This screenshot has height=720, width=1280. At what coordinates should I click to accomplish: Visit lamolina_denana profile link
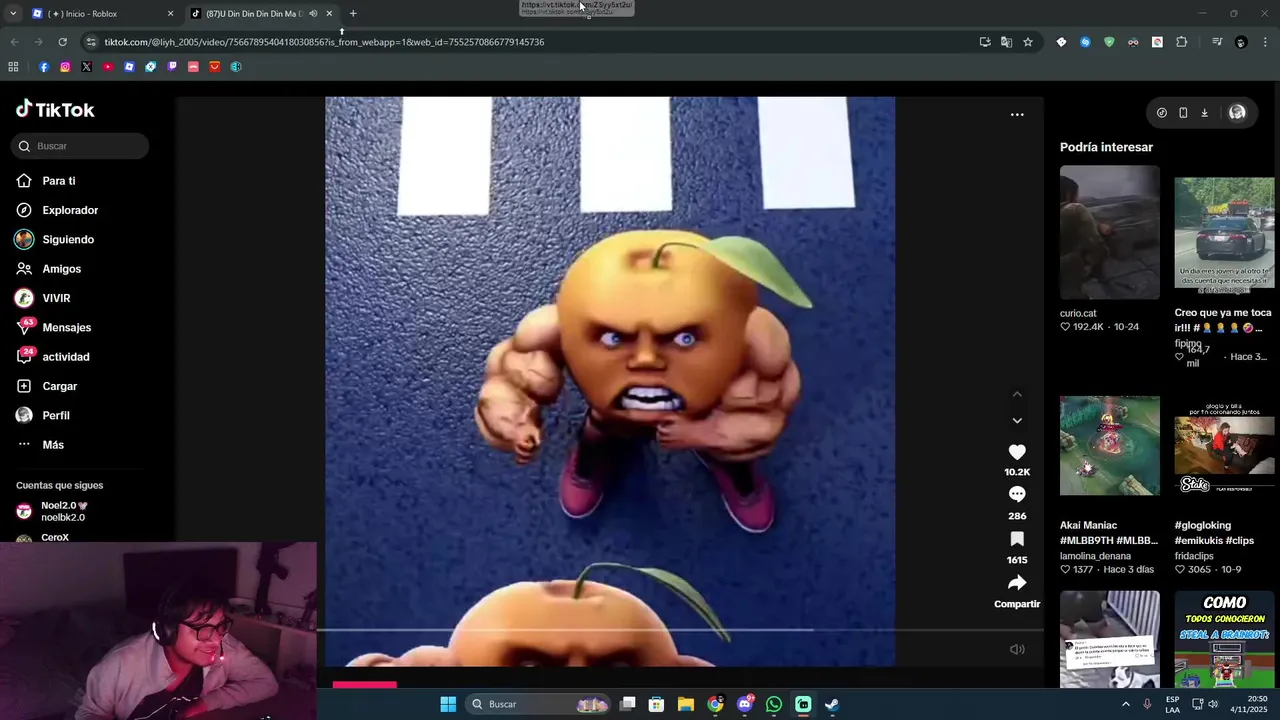1095,556
